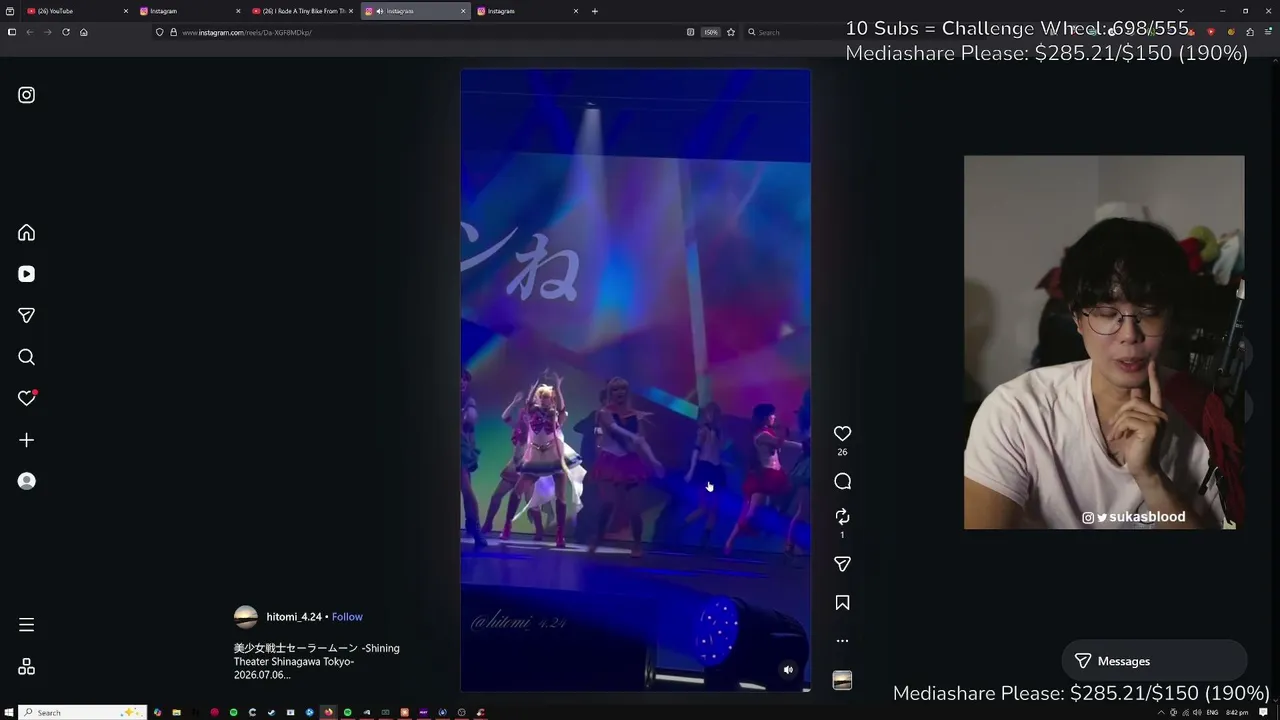Toggle the browser sidebar panel
This screenshot has height=720, width=1280.
click(x=12, y=32)
